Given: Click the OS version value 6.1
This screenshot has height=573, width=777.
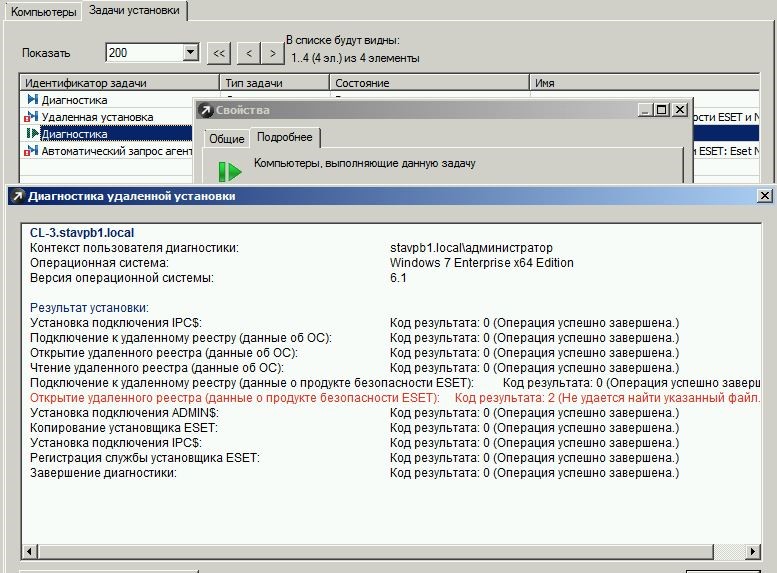Looking at the screenshot, I should coord(398,278).
